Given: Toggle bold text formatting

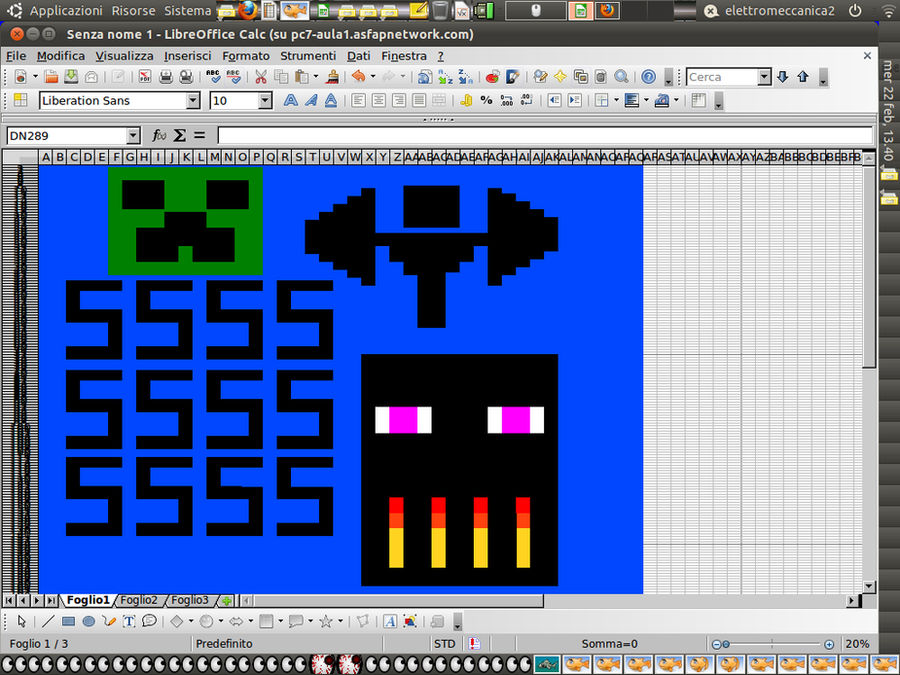Looking at the screenshot, I should [x=291, y=100].
